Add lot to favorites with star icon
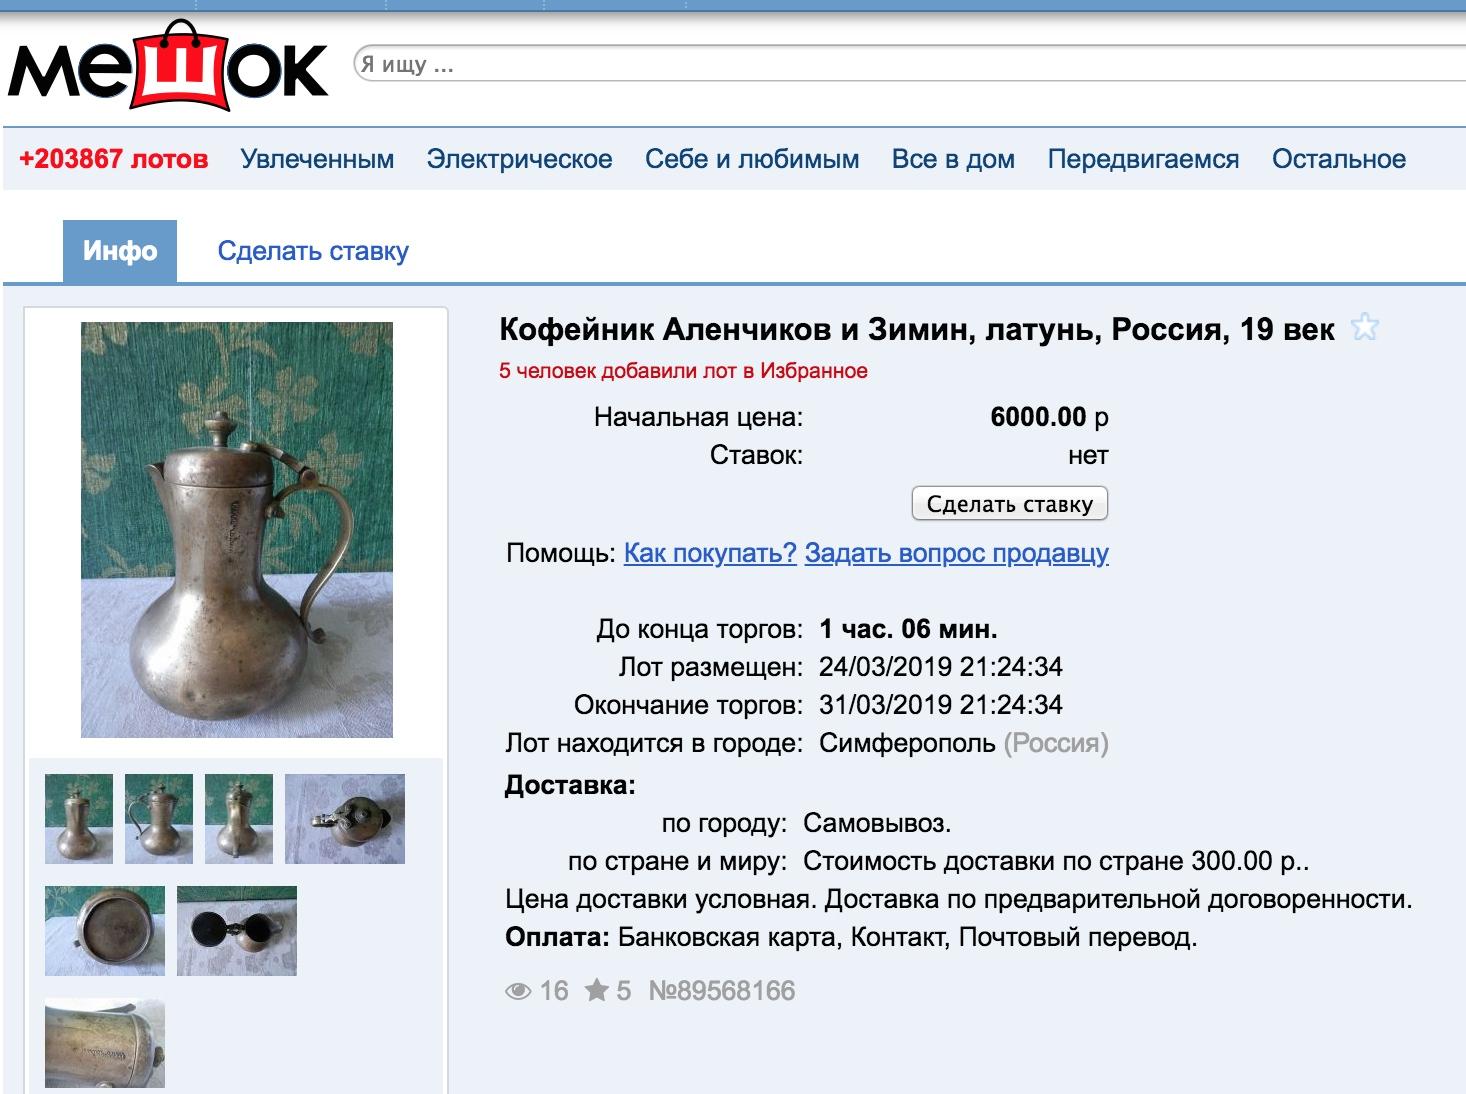Image resolution: width=1466 pixels, height=1094 pixels. [x=1364, y=327]
